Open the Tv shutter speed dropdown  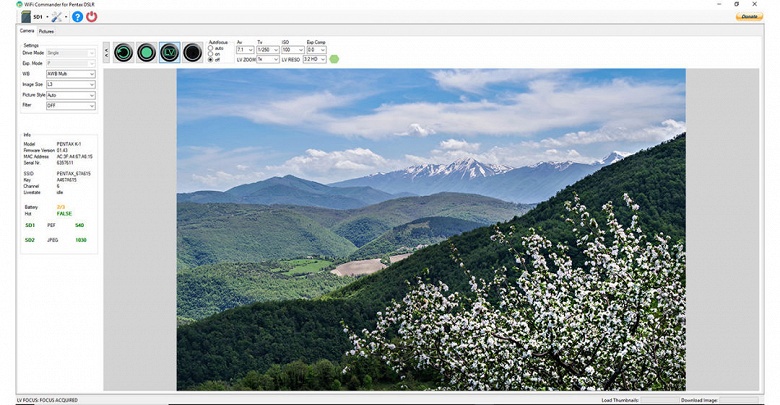click(268, 50)
